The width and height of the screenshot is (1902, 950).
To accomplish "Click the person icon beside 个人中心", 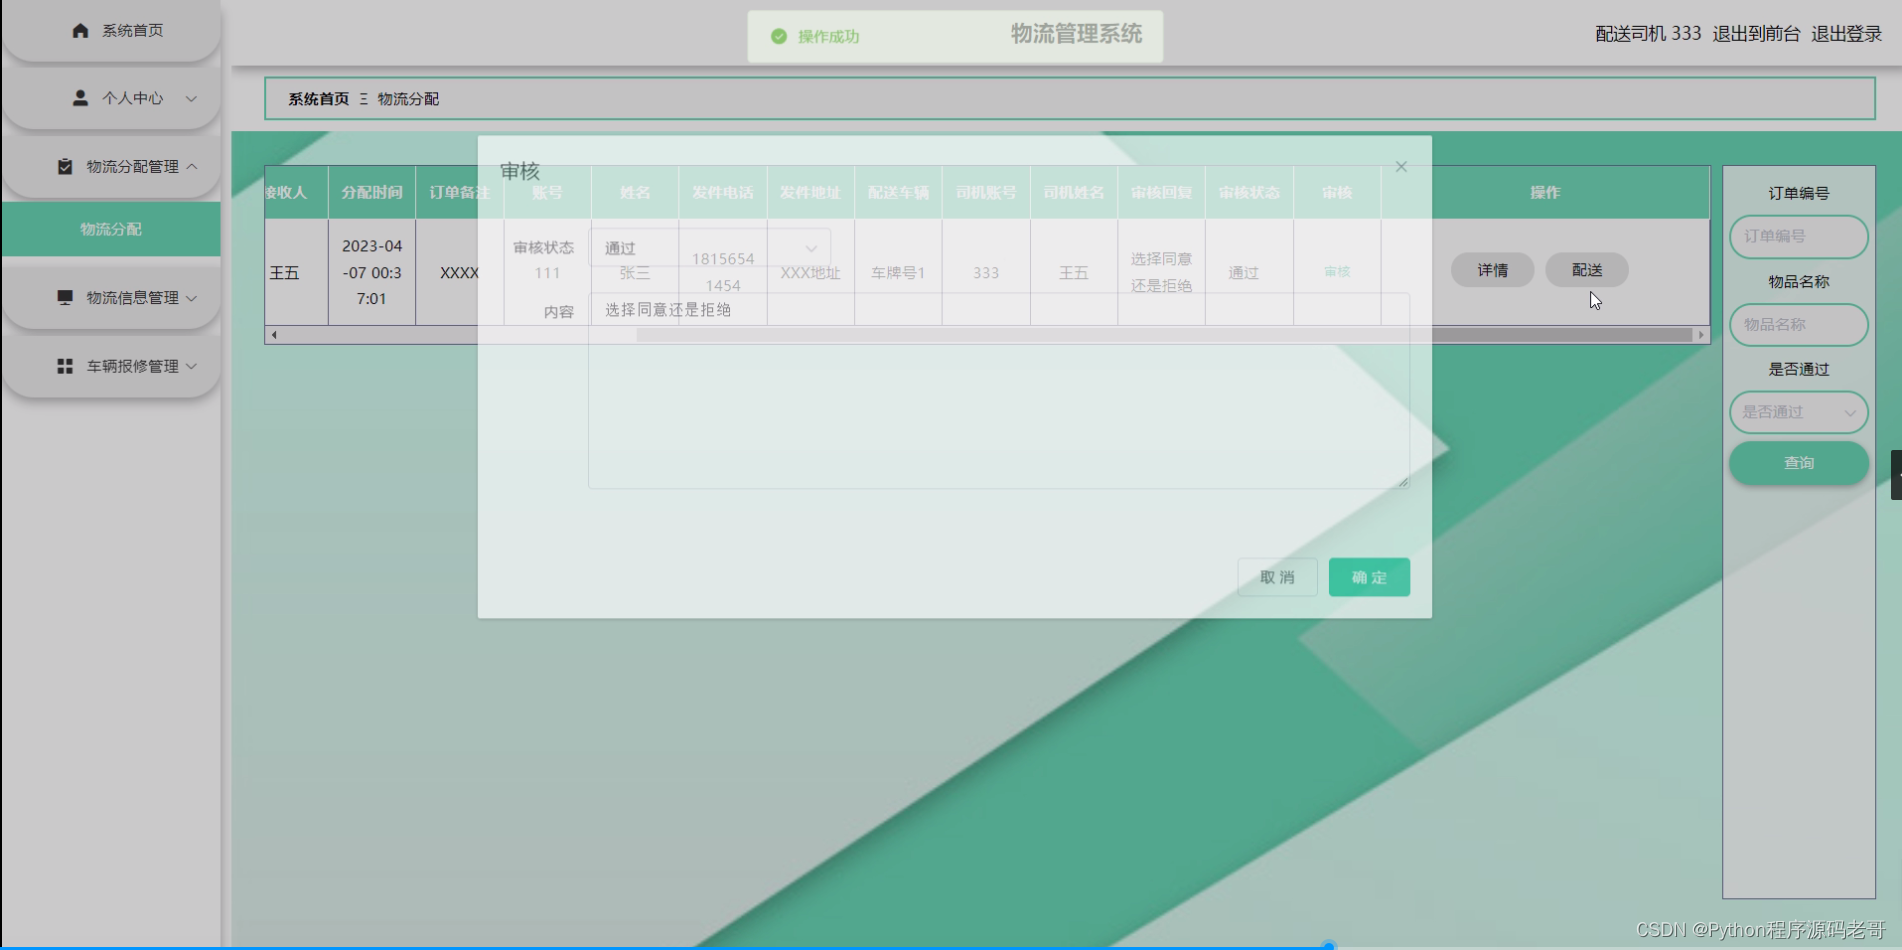I will (80, 98).
